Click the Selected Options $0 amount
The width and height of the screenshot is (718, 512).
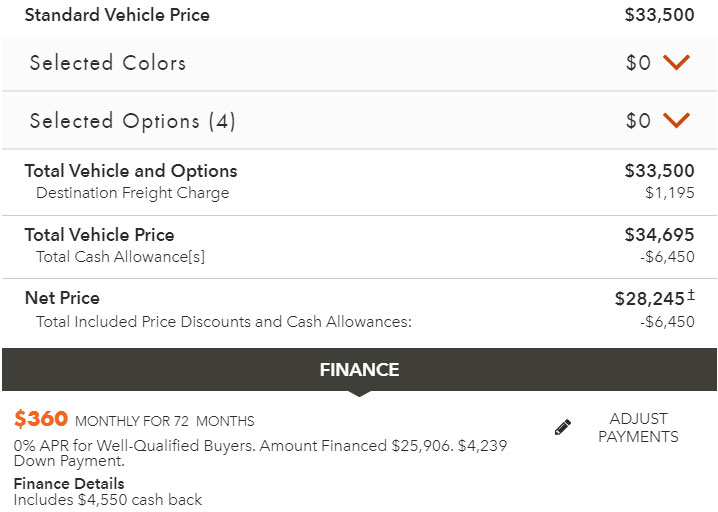pos(638,121)
